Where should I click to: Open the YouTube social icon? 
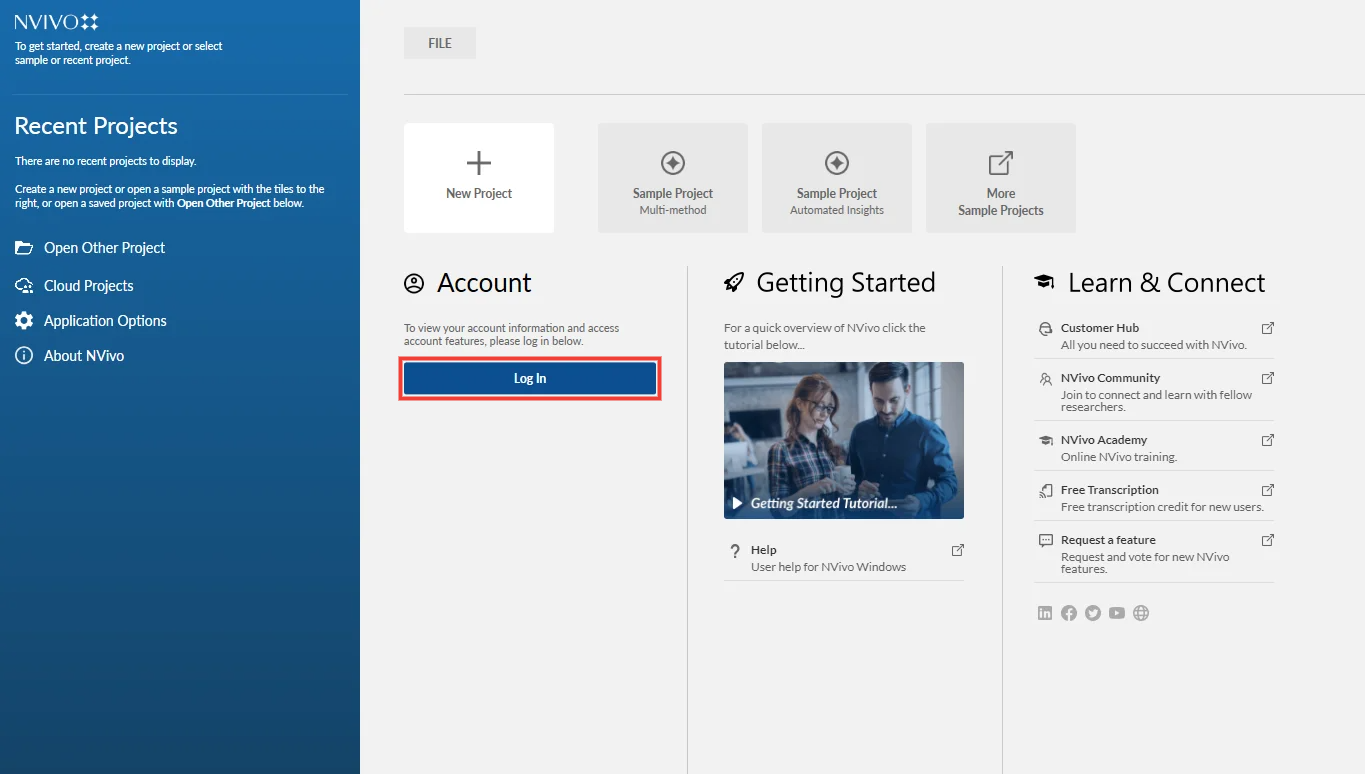pos(1117,613)
